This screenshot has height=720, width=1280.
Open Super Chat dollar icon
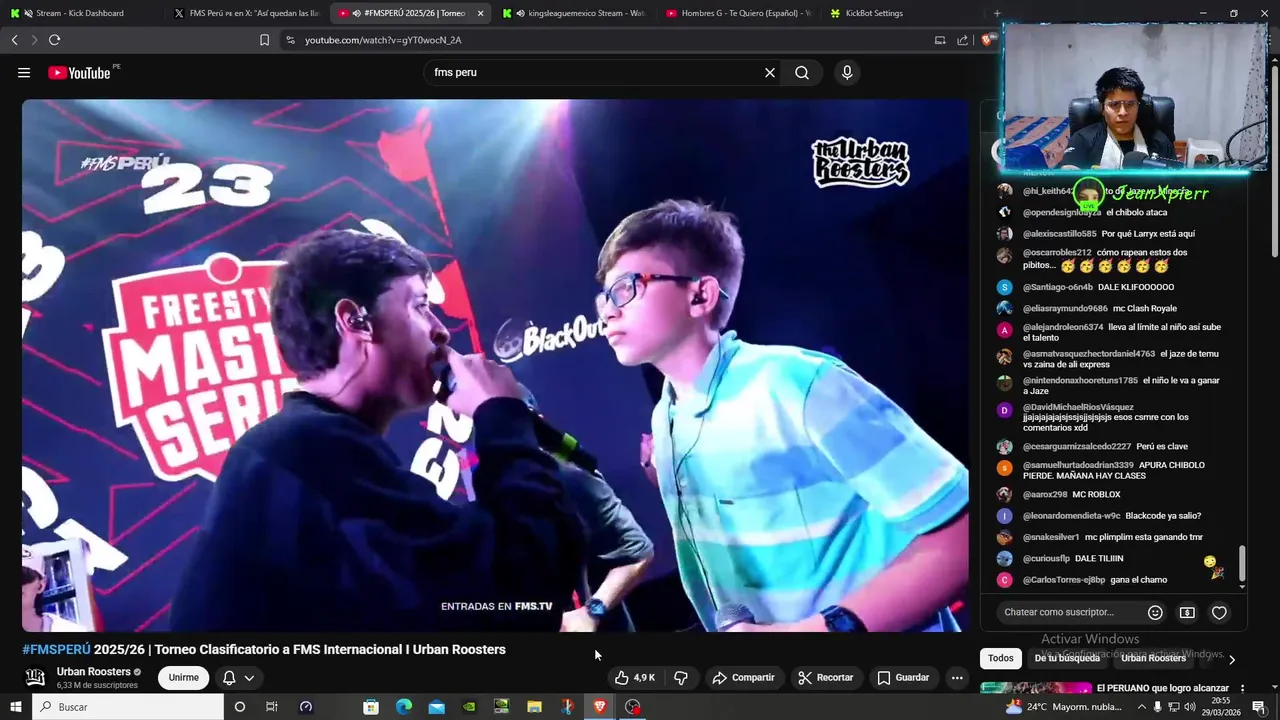[x=1187, y=612]
